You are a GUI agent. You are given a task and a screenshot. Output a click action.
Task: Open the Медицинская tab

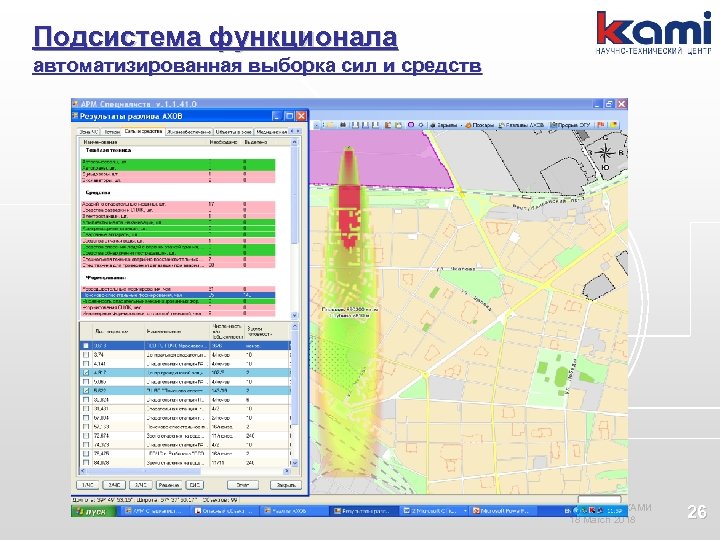pyautogui.click(x=271, y=132)
